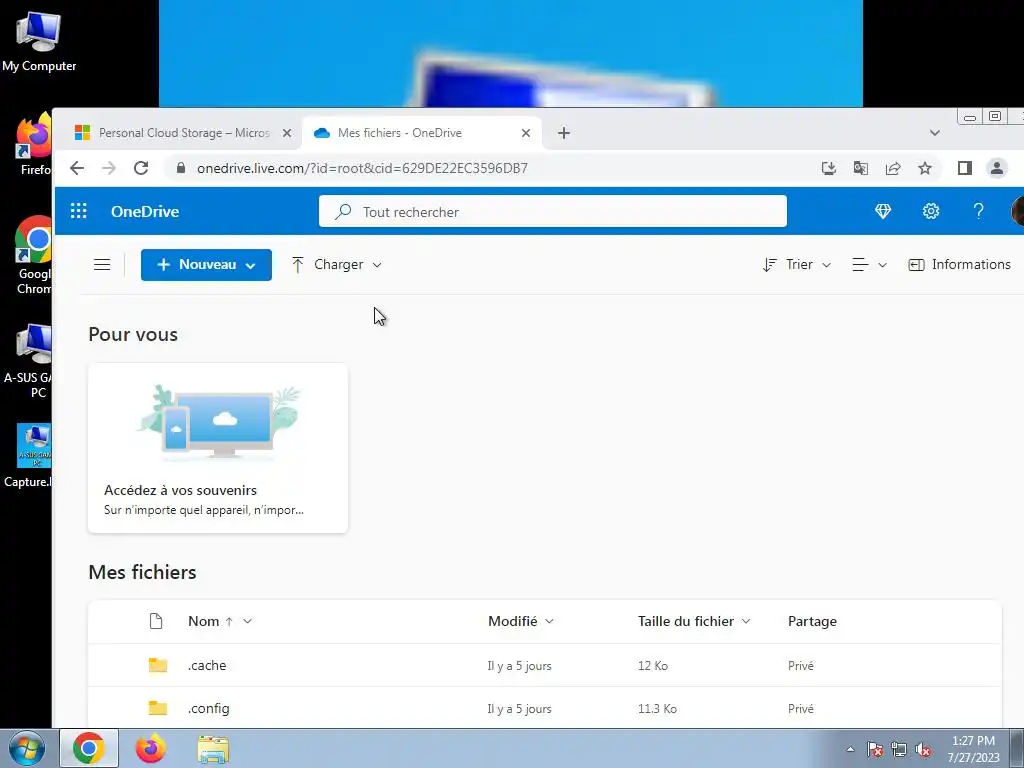
Task: Select the Mes fichiers - OneDrive tab
Action: pyautogui.click(x=421, y=133)
